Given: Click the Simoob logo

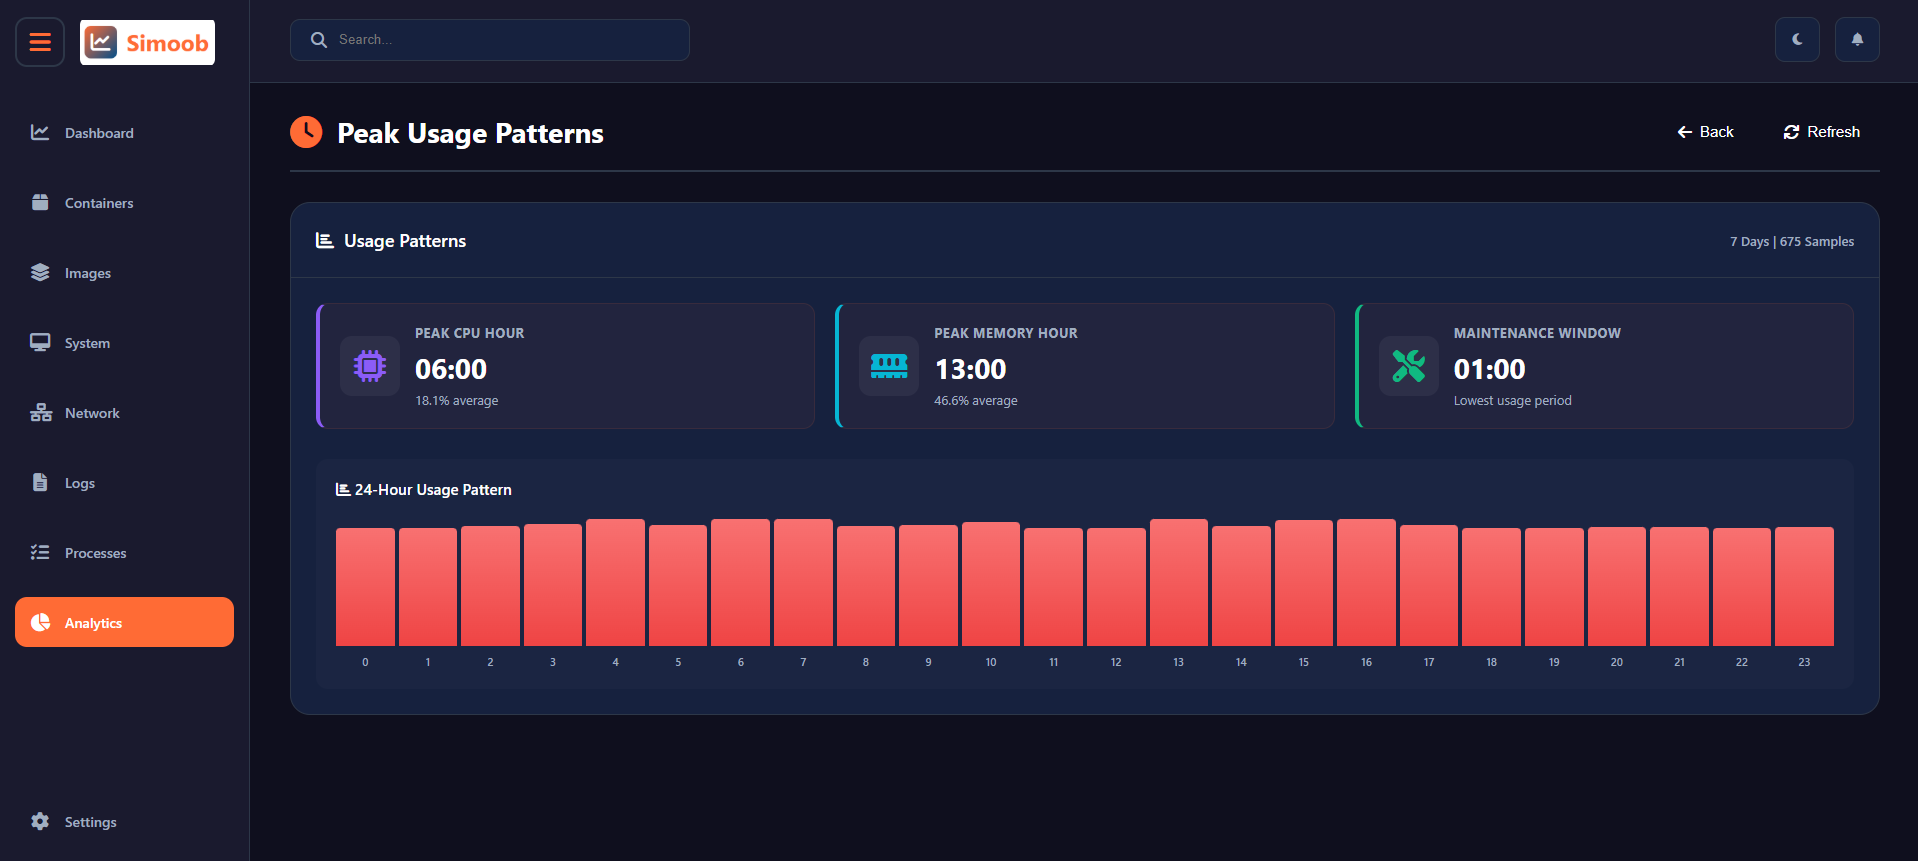Looking at the screenshot, I should point(147,42).
